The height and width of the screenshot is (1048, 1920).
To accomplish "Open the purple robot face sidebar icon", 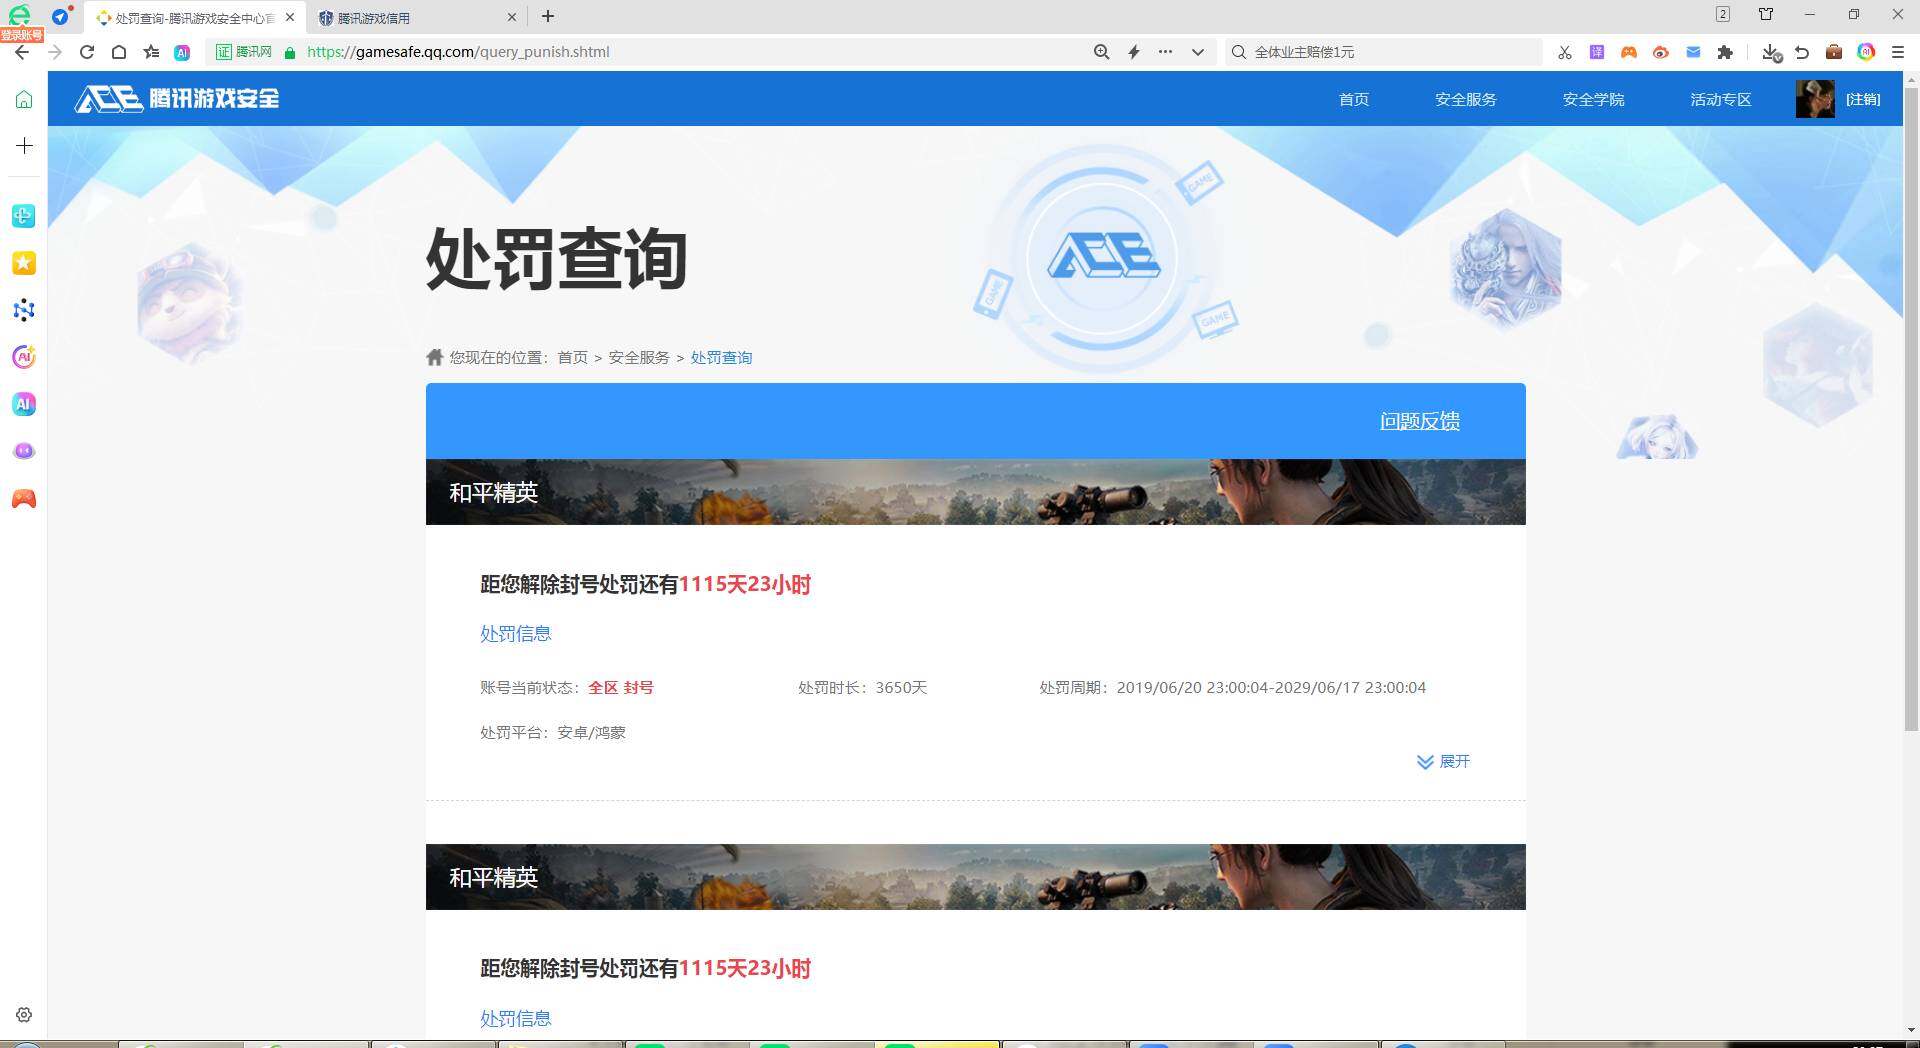I will pos(24,451).
